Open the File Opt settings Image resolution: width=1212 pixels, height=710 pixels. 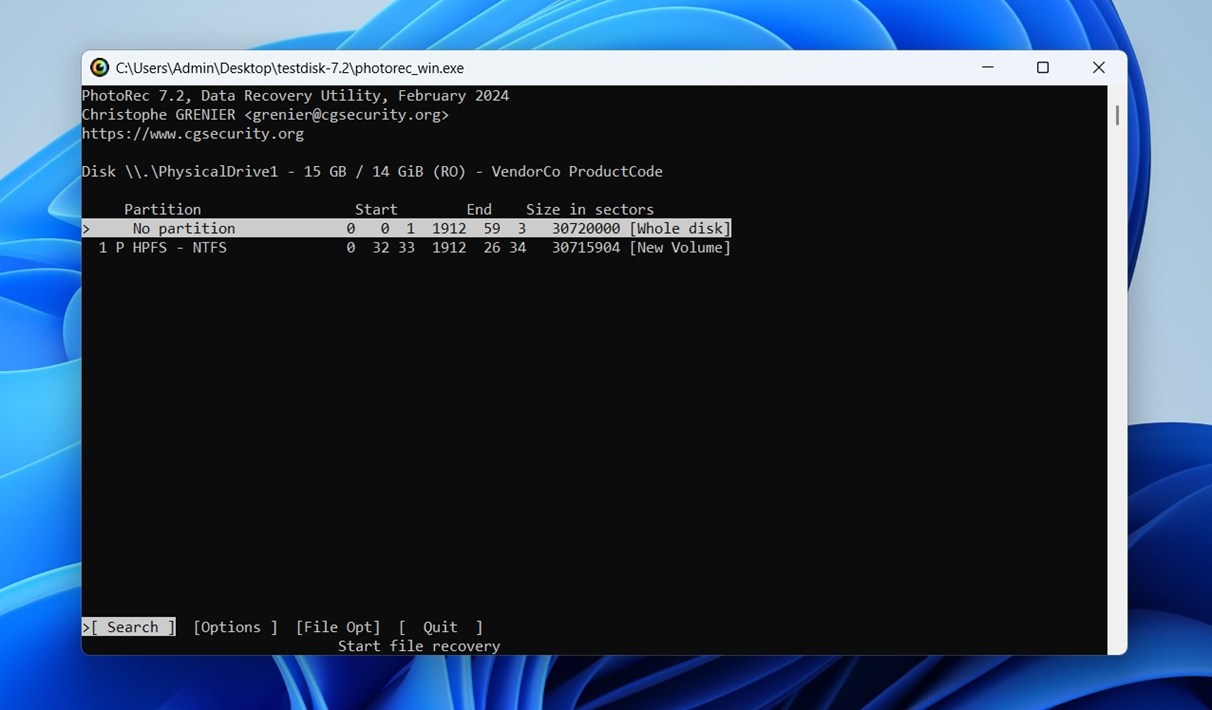(338, 627)
